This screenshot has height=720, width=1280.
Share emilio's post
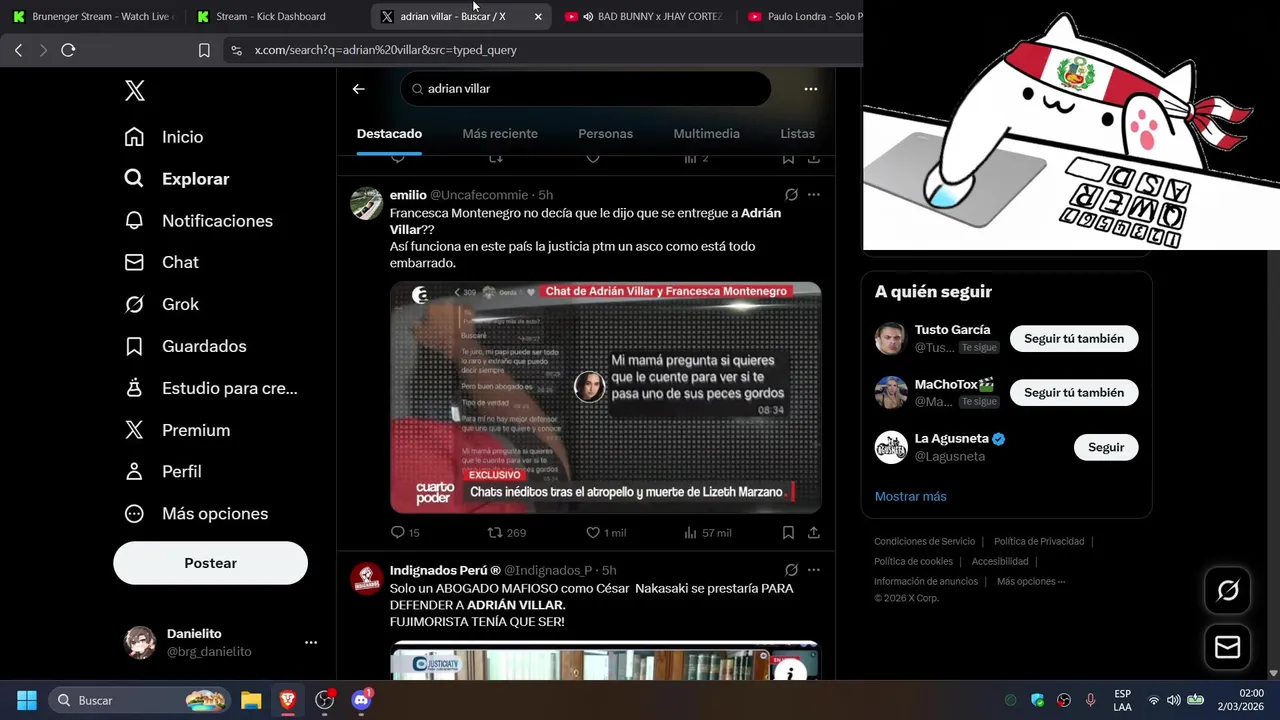pos(814,533)
